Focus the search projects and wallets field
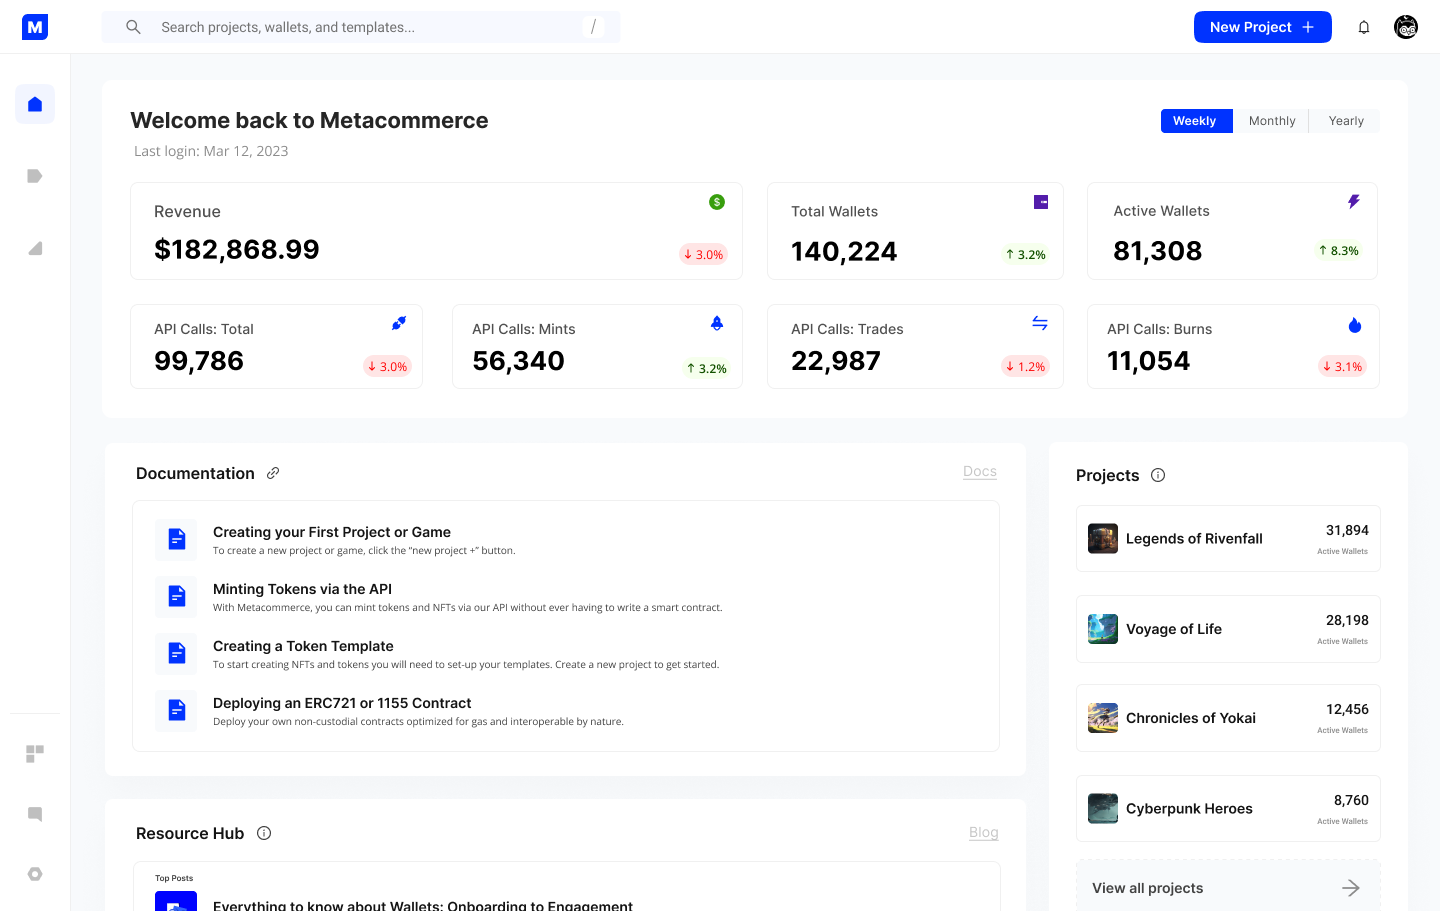Screen dimensions: 1440x911 point(361,27)
